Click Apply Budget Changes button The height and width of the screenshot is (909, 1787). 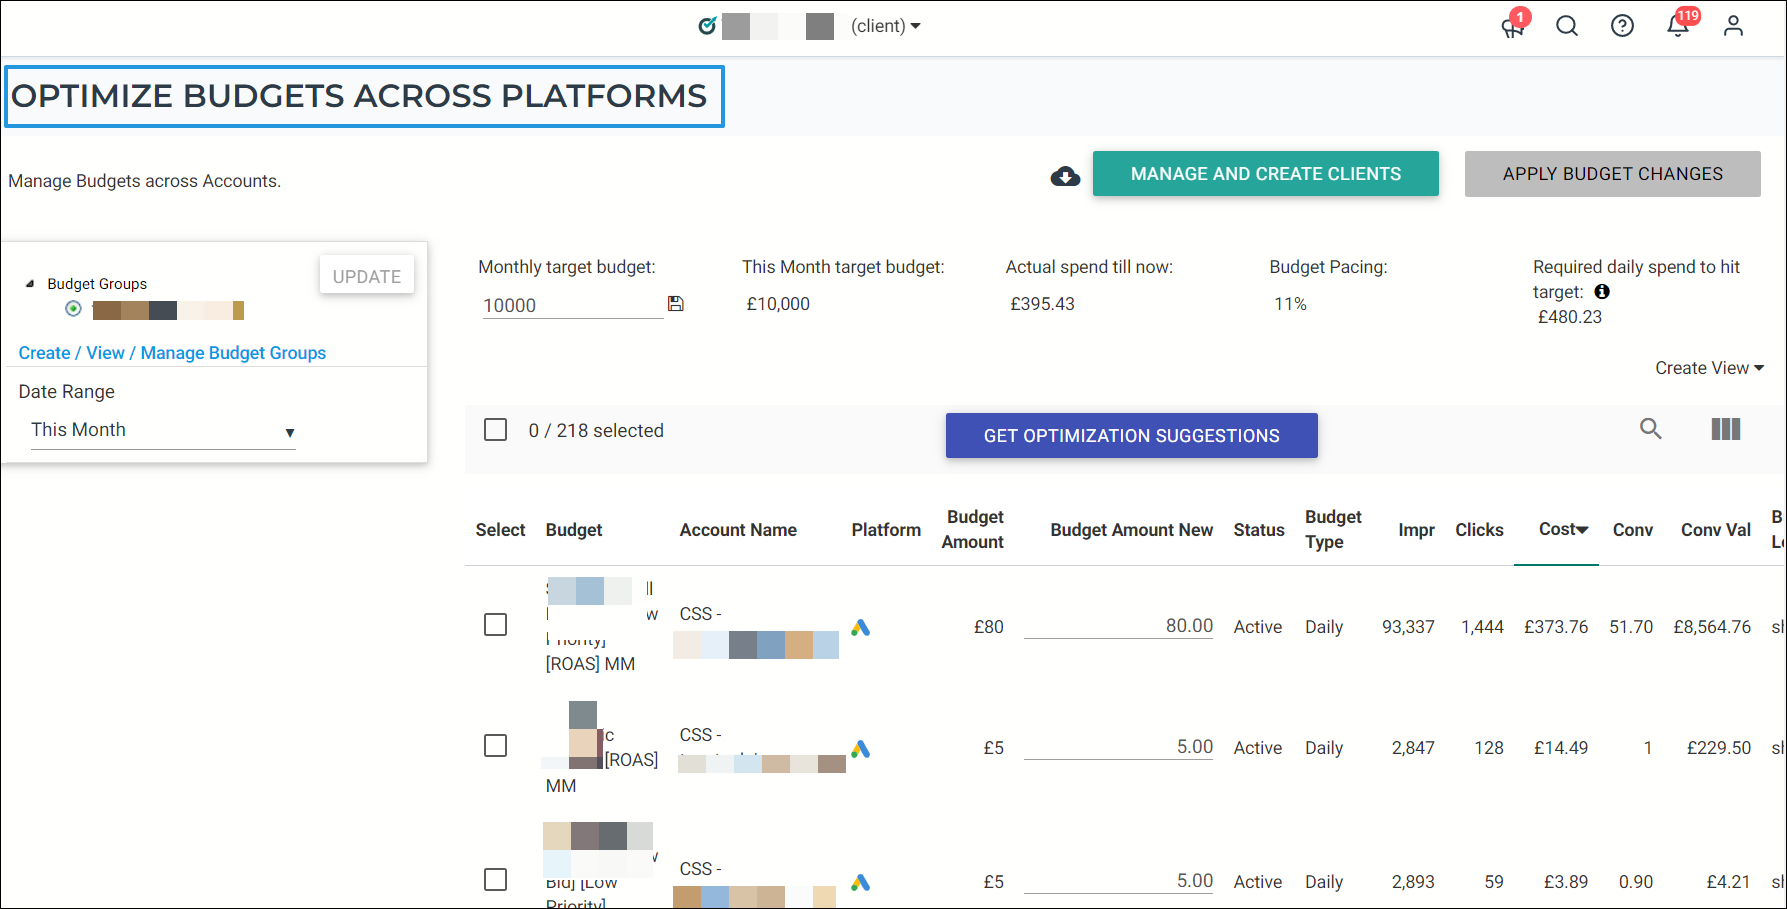pos(1612,174)
